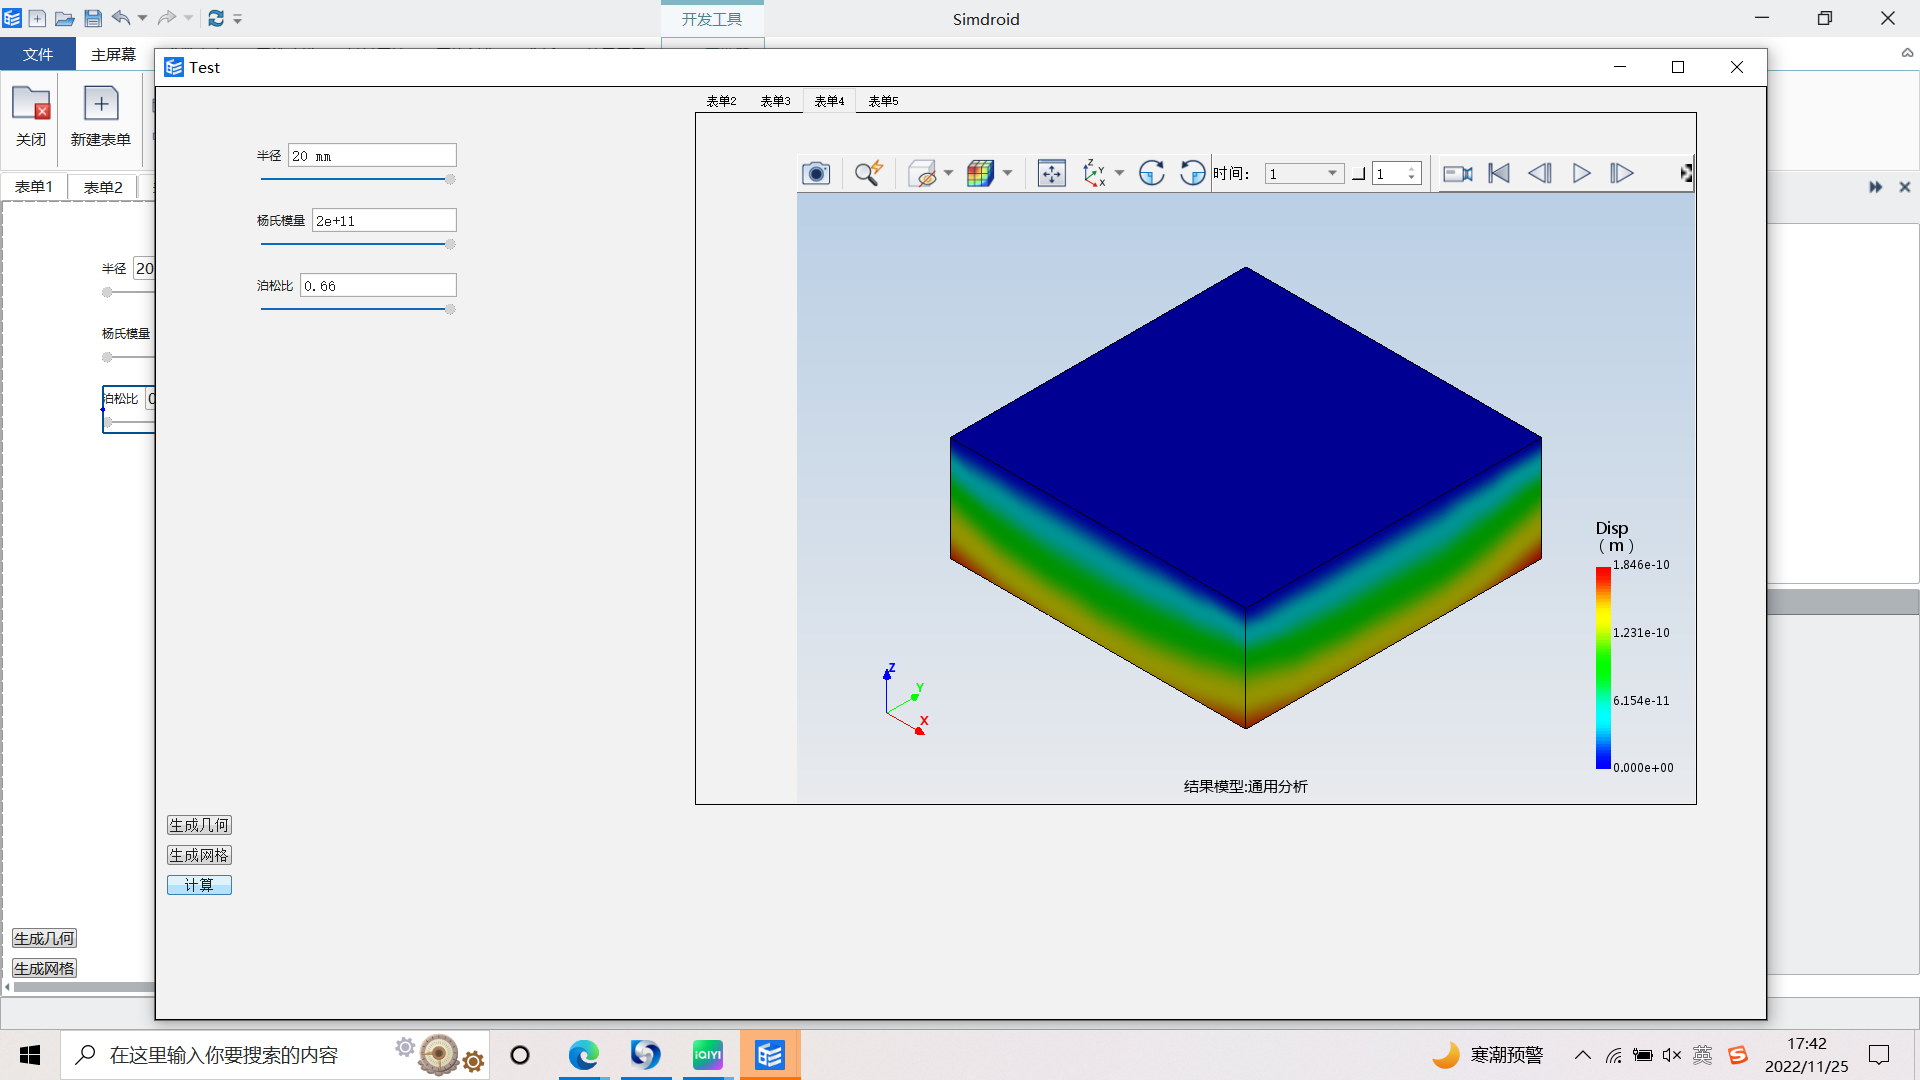Rotate view clockwise icon
Screen dimensions: 1920x1080
tap(1152, 174)
